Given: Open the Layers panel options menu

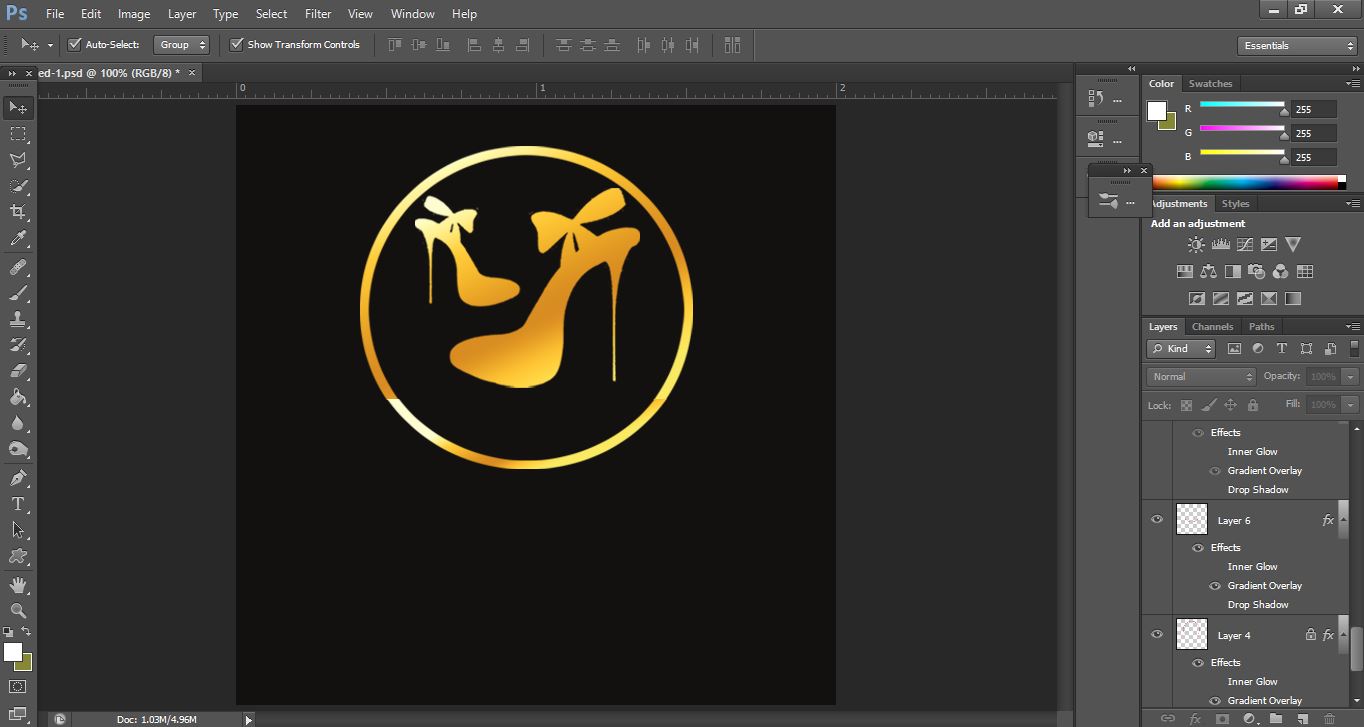Looking at the screenshot, I should tap(1353, 327).
